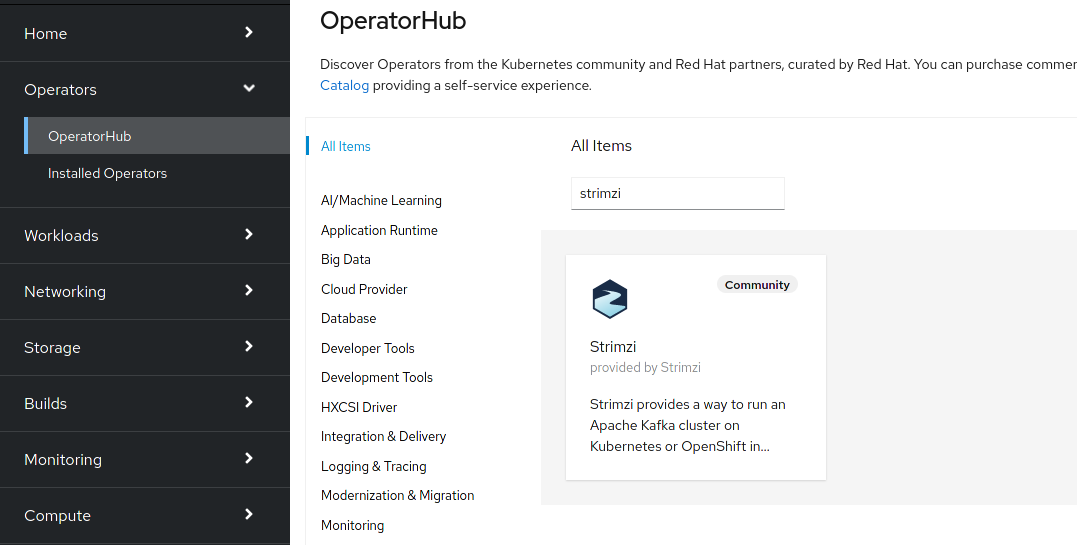Screen dimensions: 1077x545
Task: Click the Strimzi operator logo icon
Action: click(x=609, y=299)
